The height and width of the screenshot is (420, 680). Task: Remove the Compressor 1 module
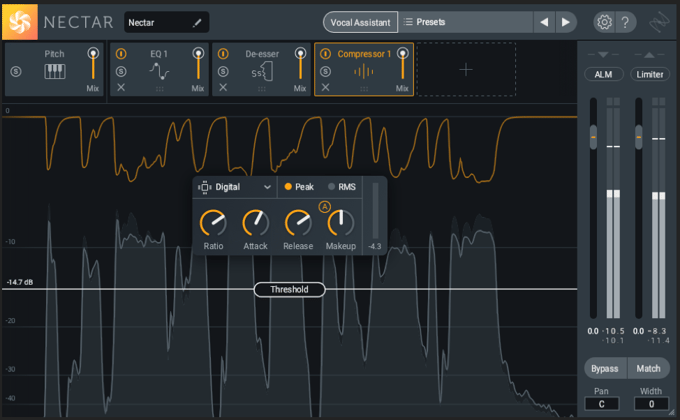(325, 88)
